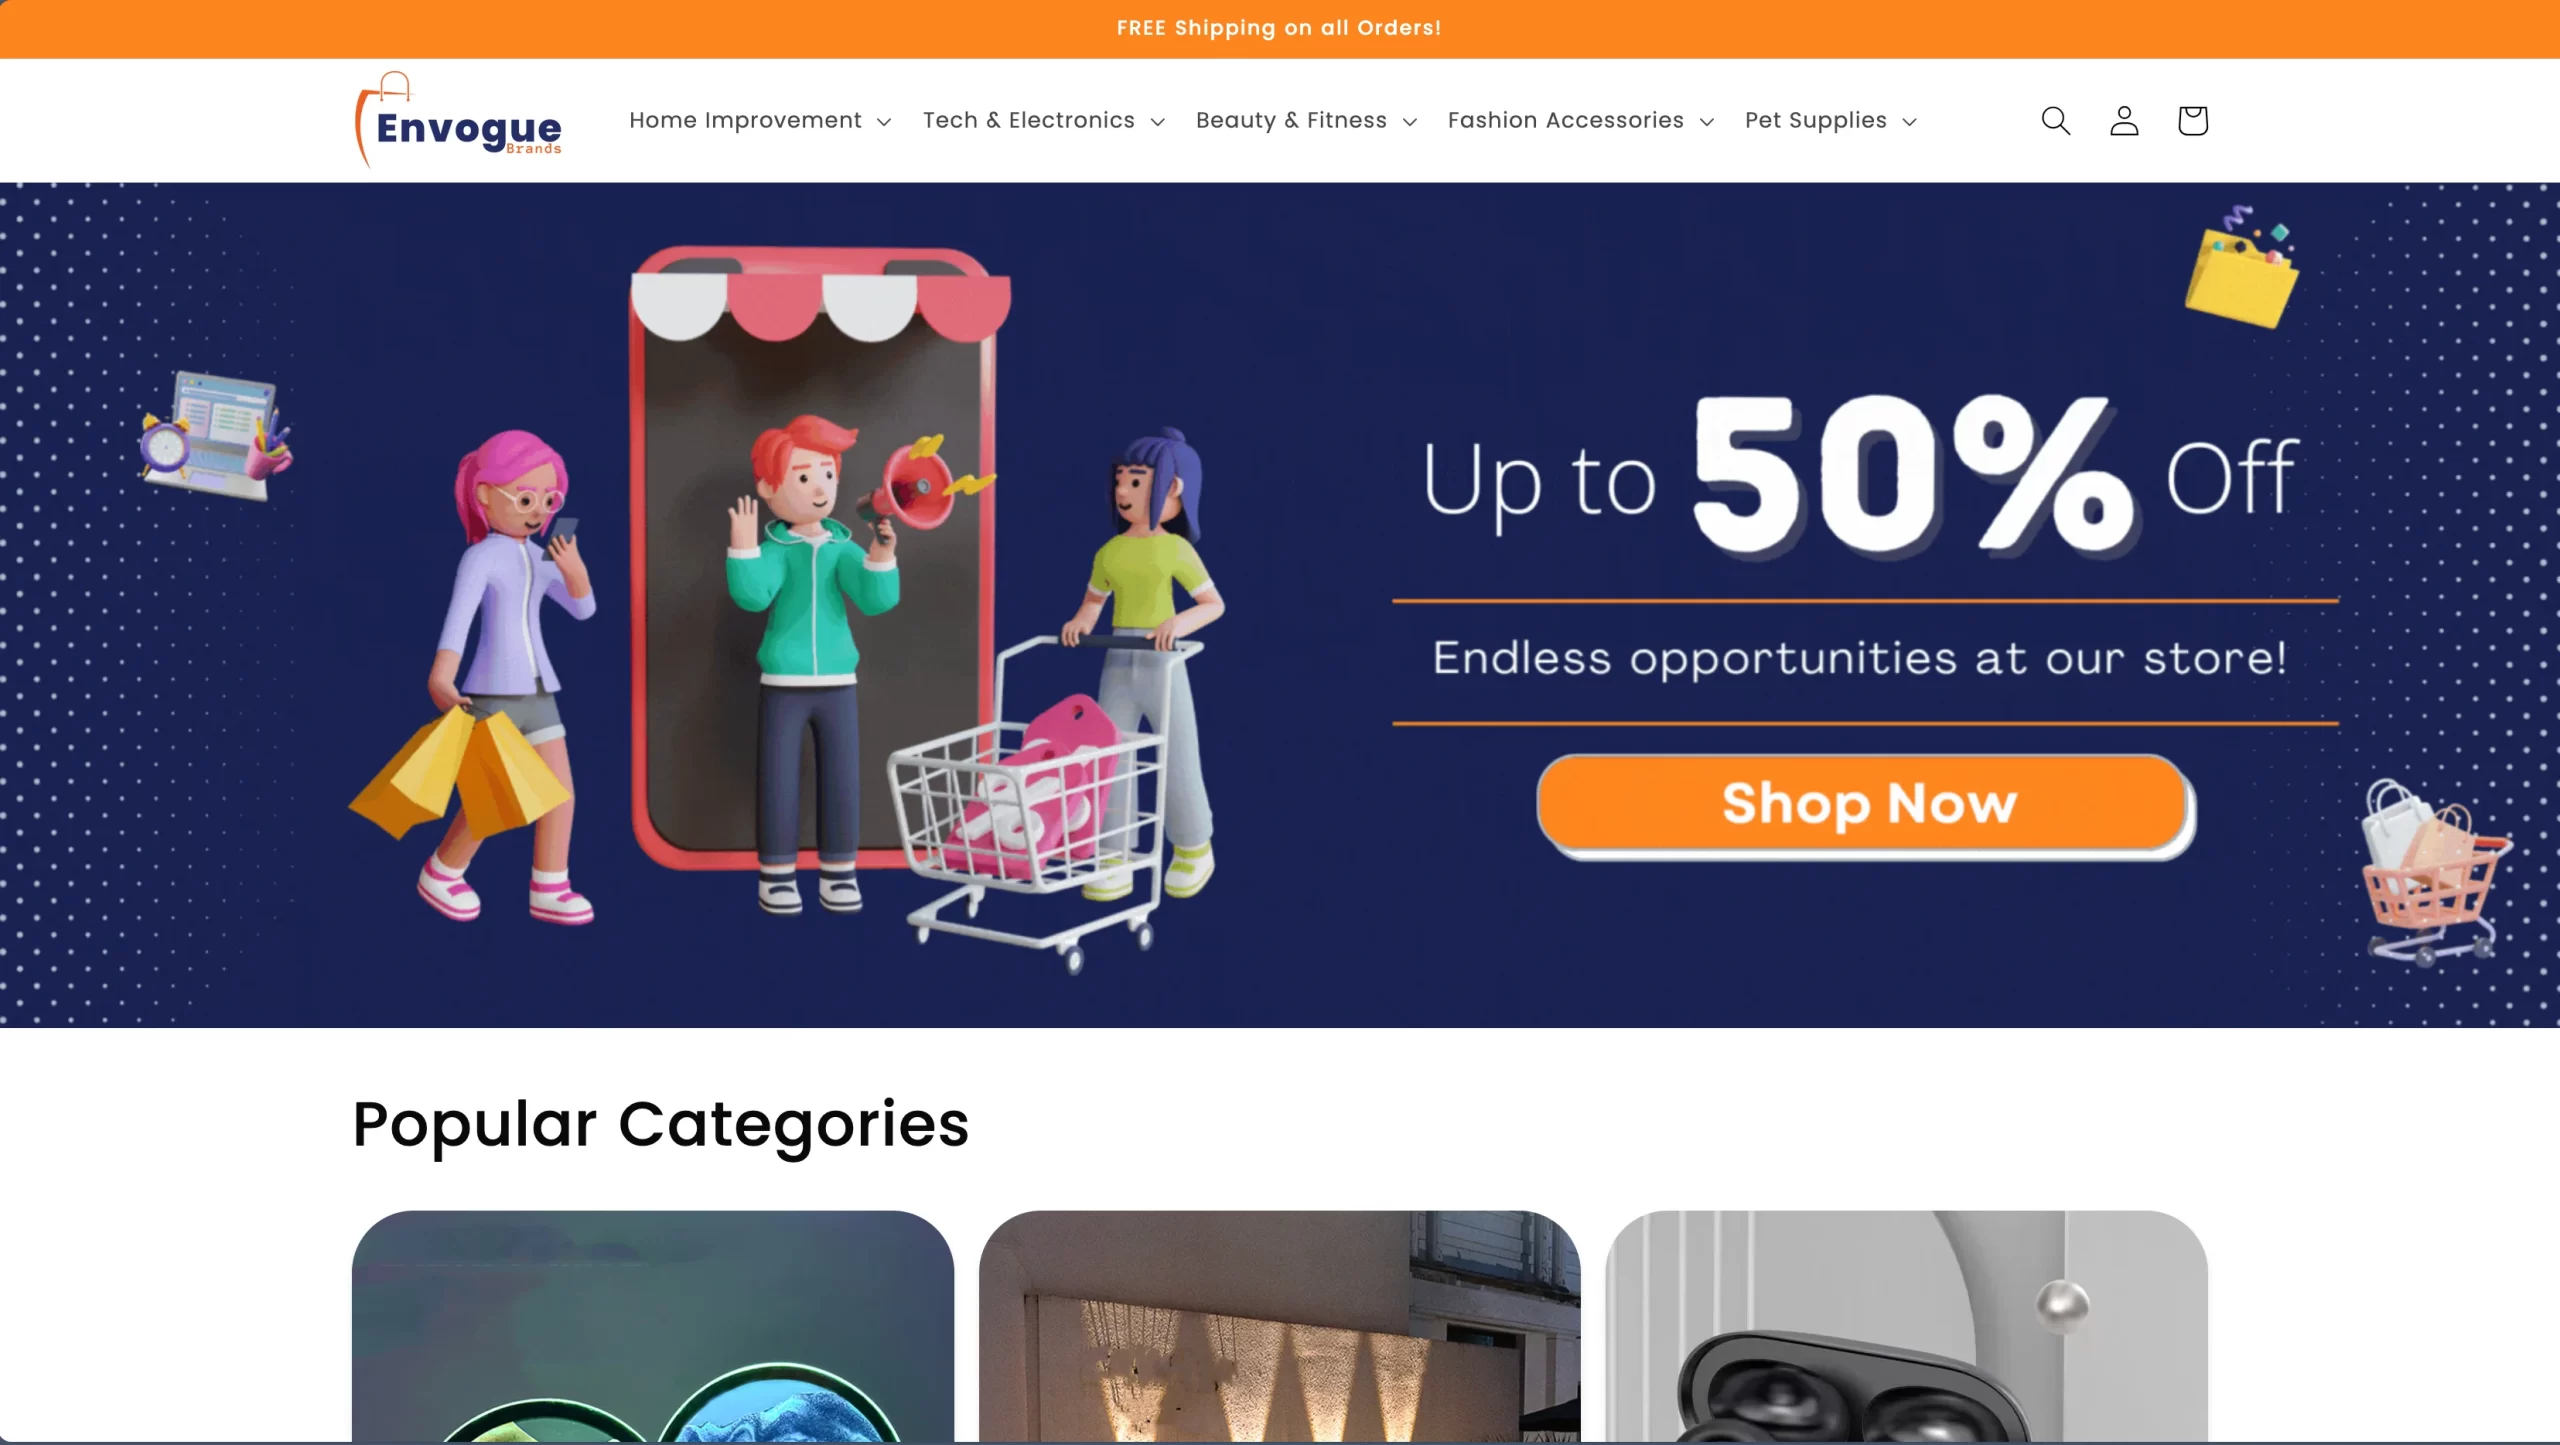Click the yellow folder illustration in banner

tap(2241, 268)
